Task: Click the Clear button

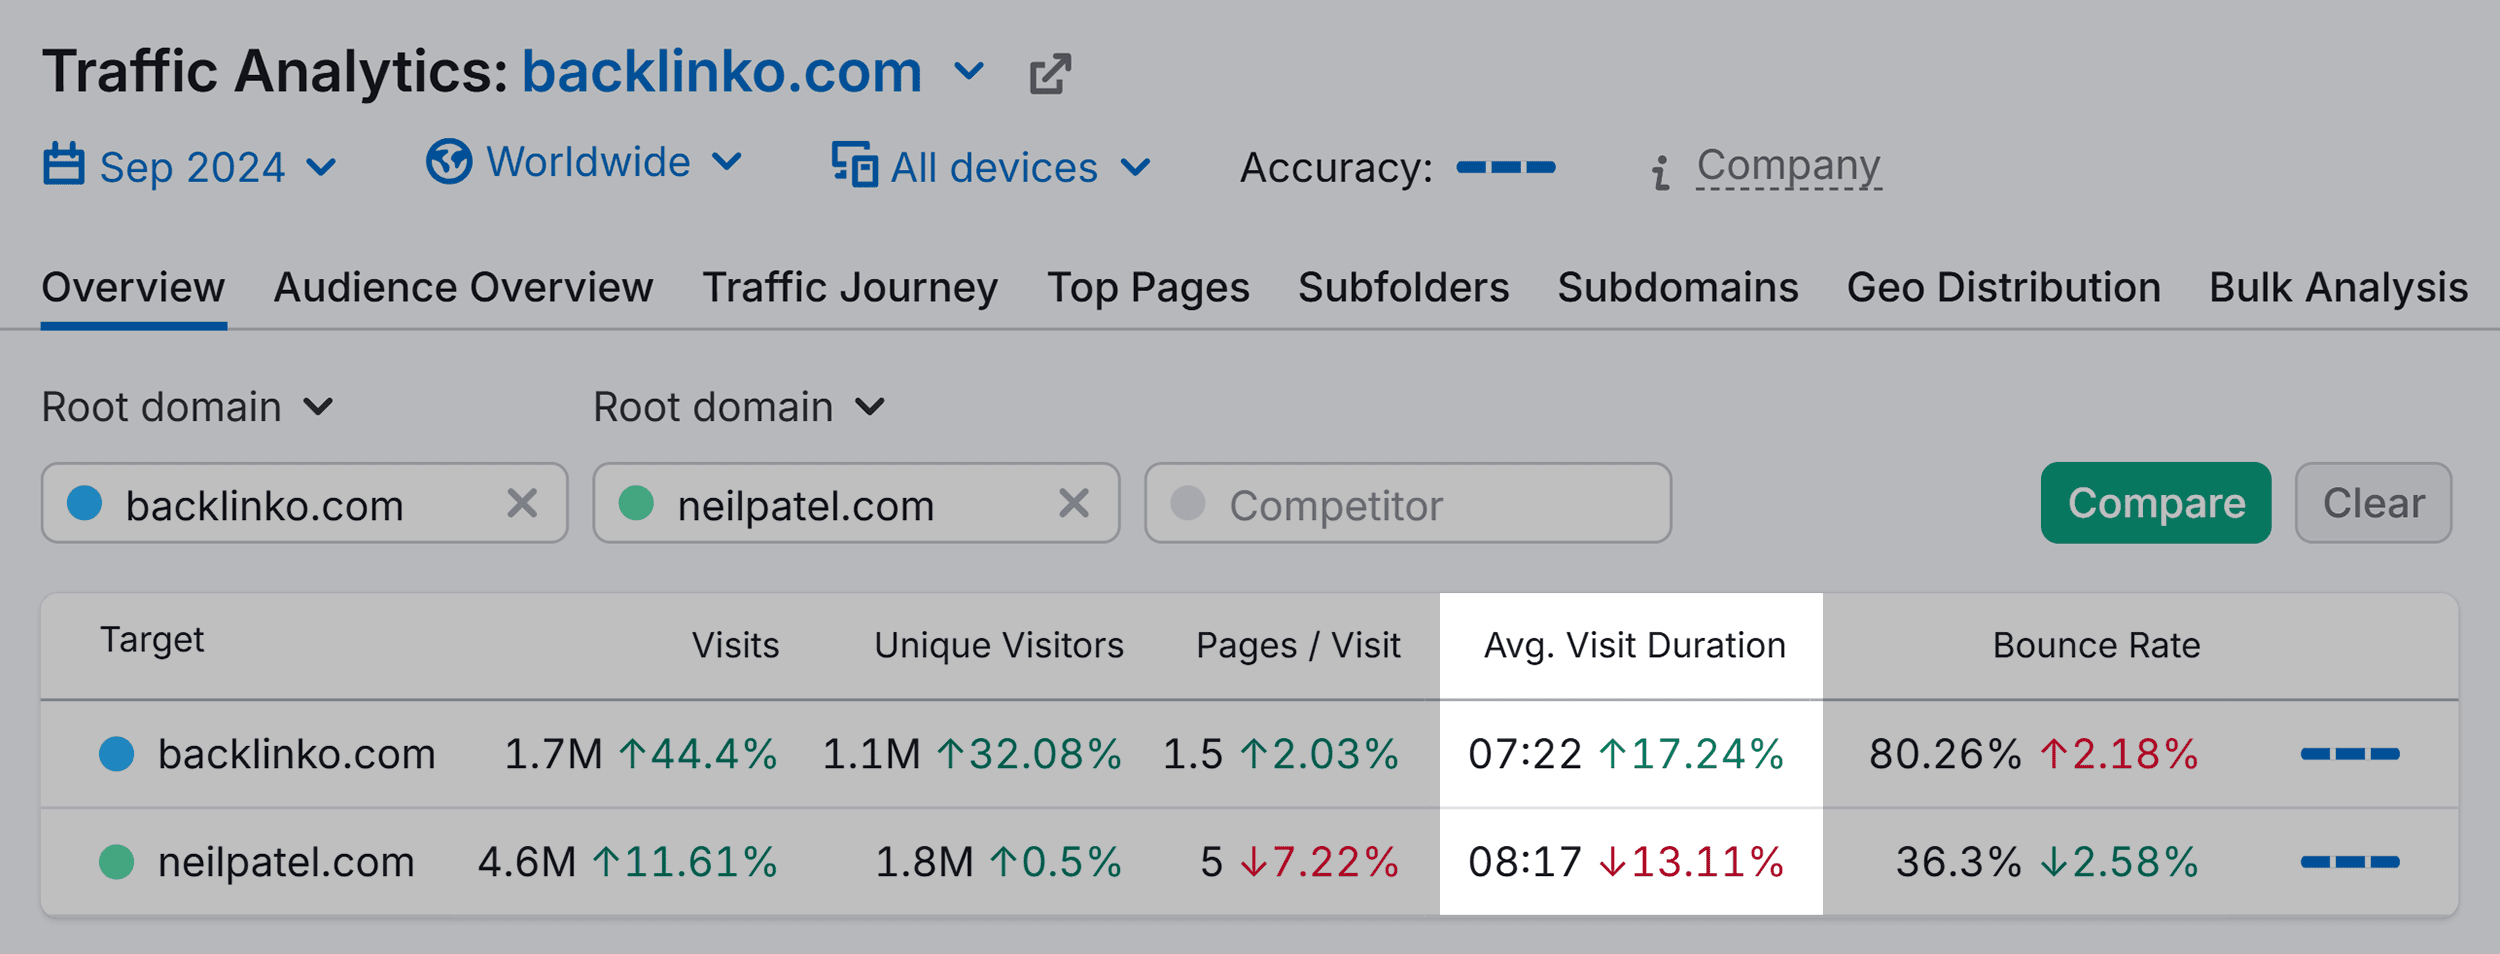Action: (2373, 503)
